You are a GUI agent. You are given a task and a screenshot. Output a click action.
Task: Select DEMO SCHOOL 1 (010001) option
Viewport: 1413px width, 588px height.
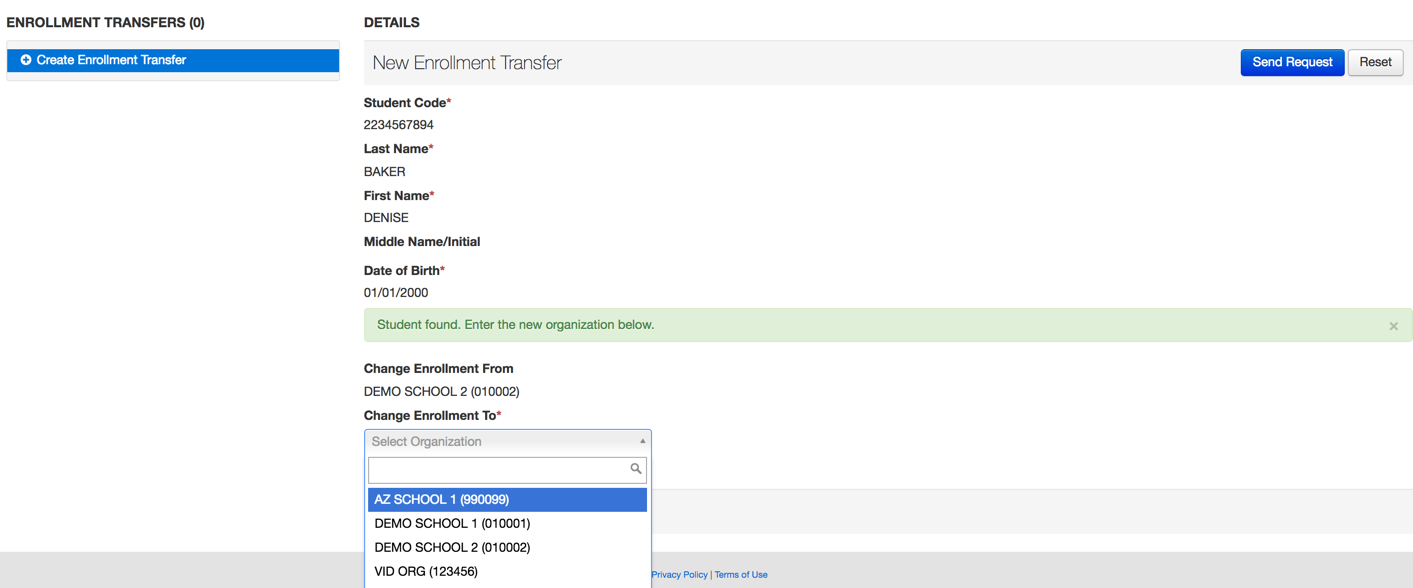point(452,523)
